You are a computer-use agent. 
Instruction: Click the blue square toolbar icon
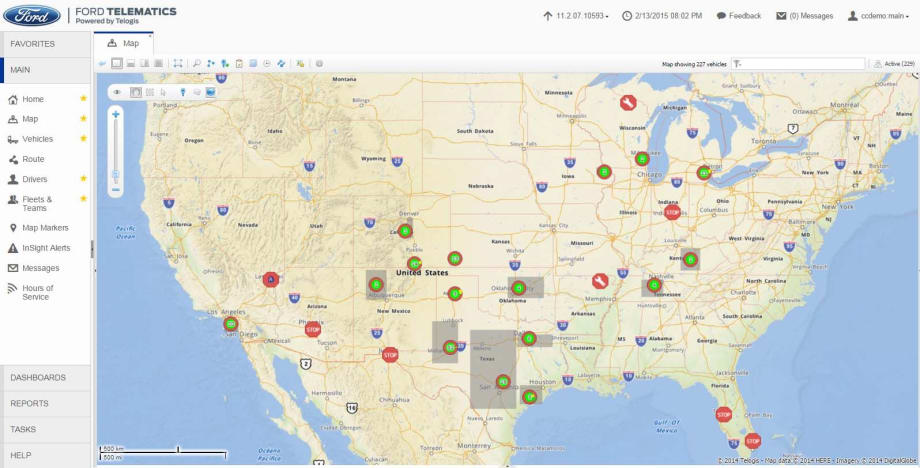pyautogui.click(x=253, y=63)
